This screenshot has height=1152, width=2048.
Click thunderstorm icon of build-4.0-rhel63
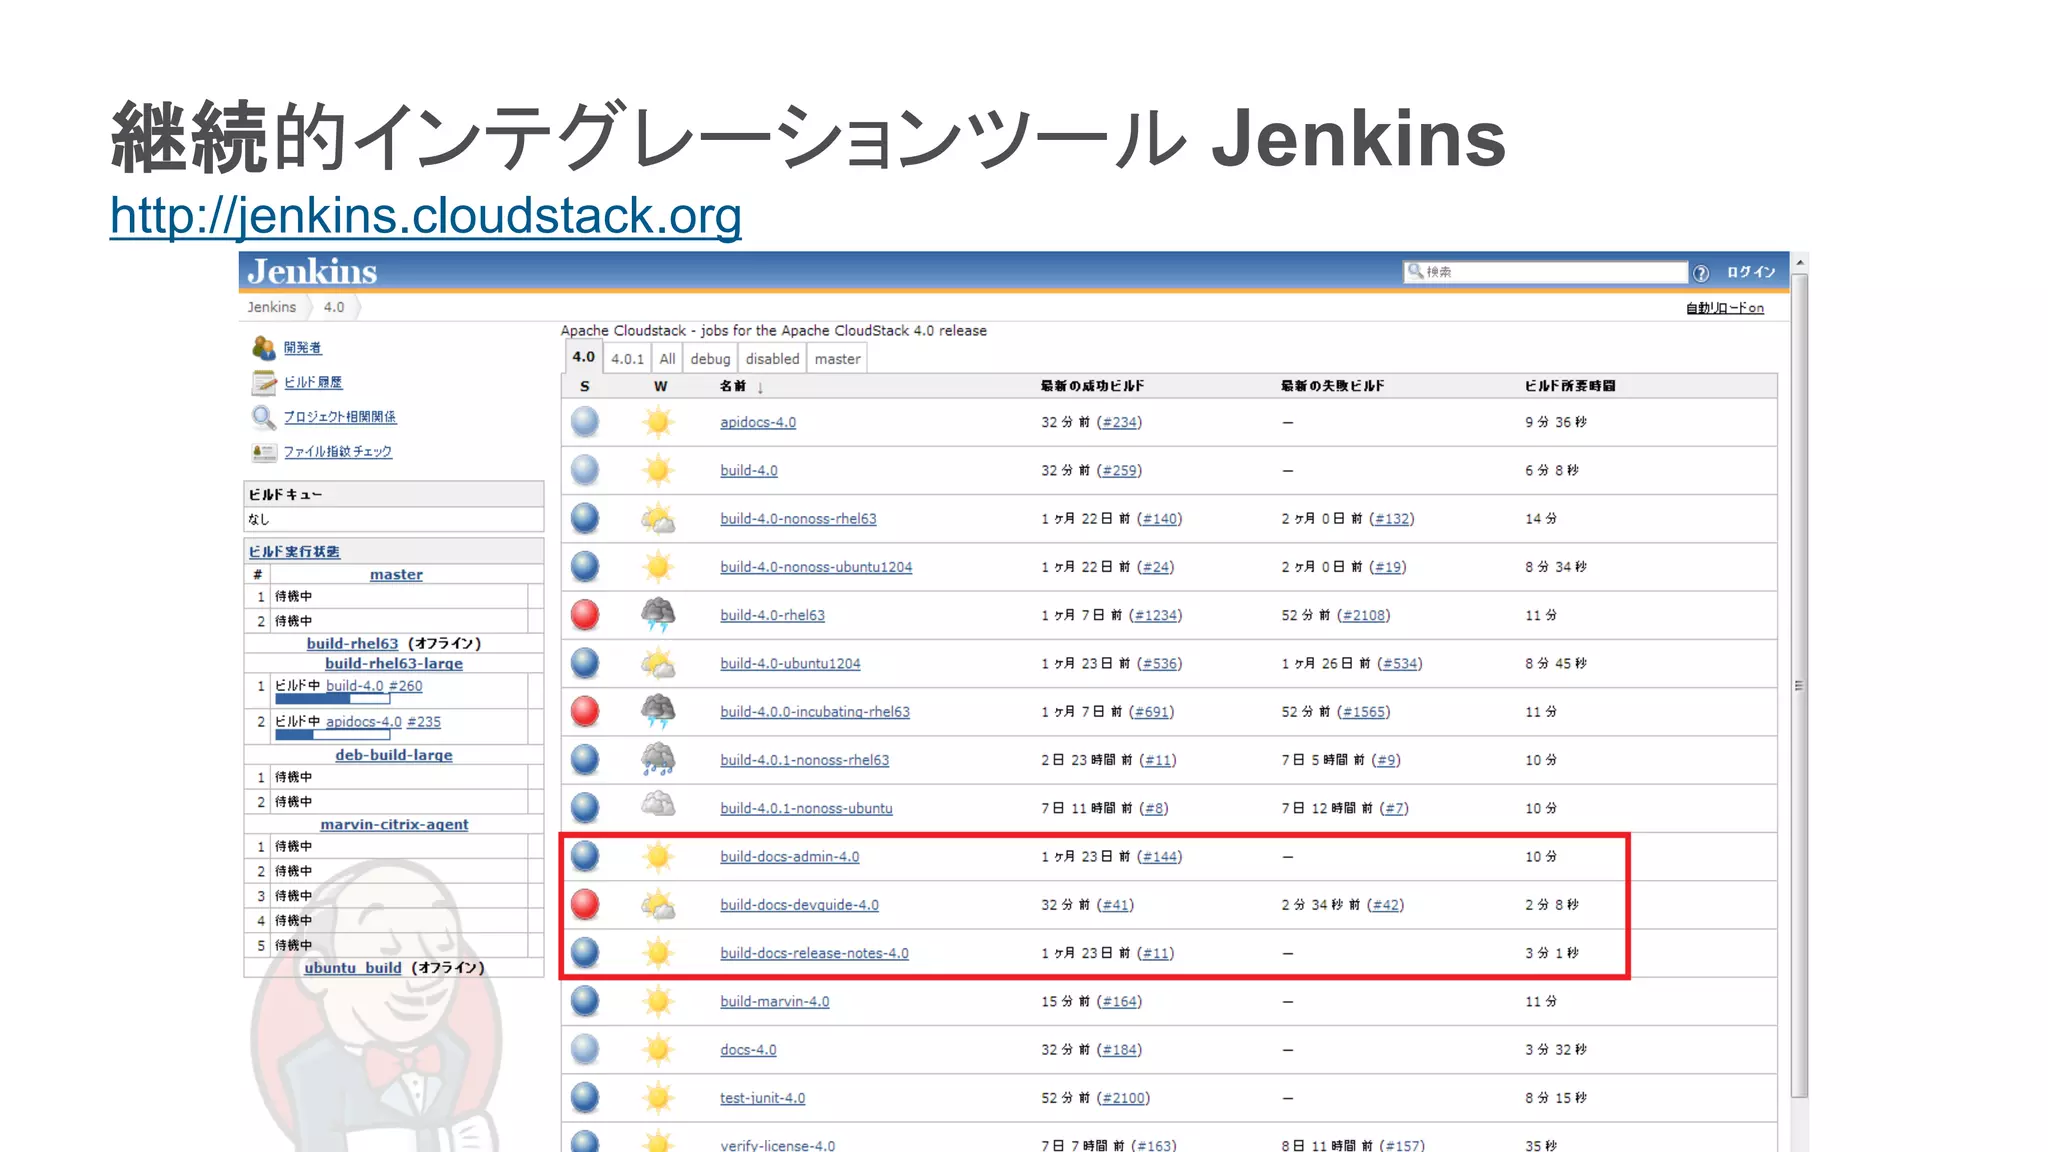pos(658,614)
